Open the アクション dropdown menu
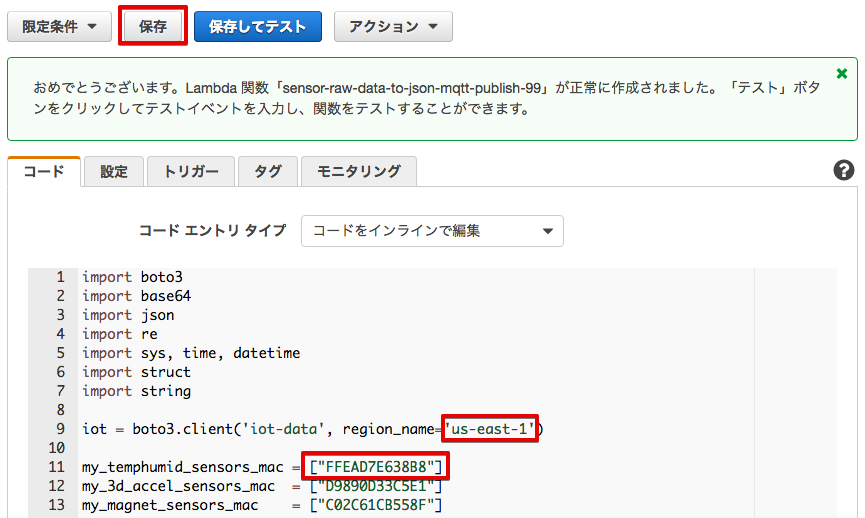The height and width of the screenshot is (518, 865). 393,26
